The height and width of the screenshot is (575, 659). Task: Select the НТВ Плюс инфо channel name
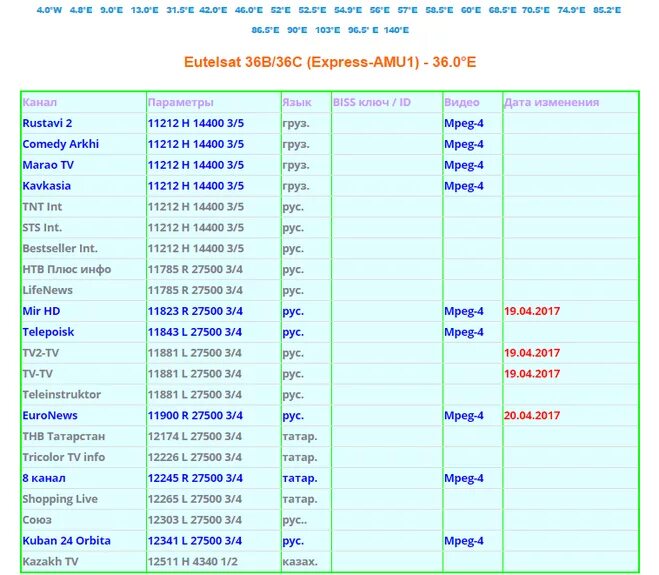coord(67,269)
